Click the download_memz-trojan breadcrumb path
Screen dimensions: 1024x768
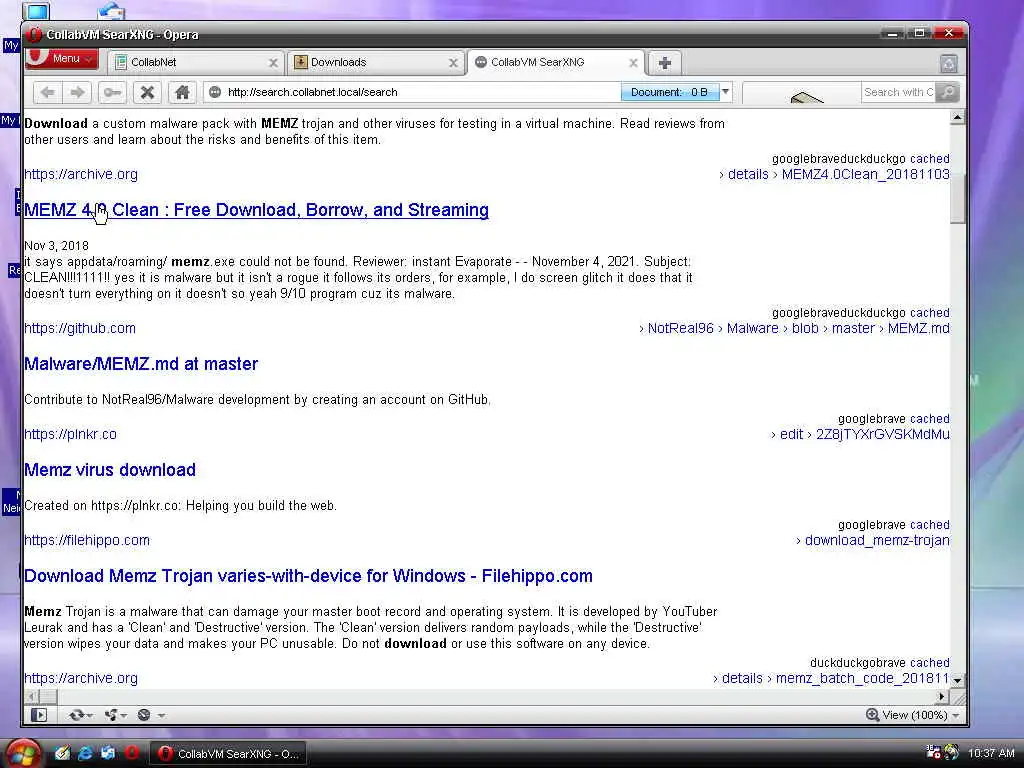coord(877,540)
